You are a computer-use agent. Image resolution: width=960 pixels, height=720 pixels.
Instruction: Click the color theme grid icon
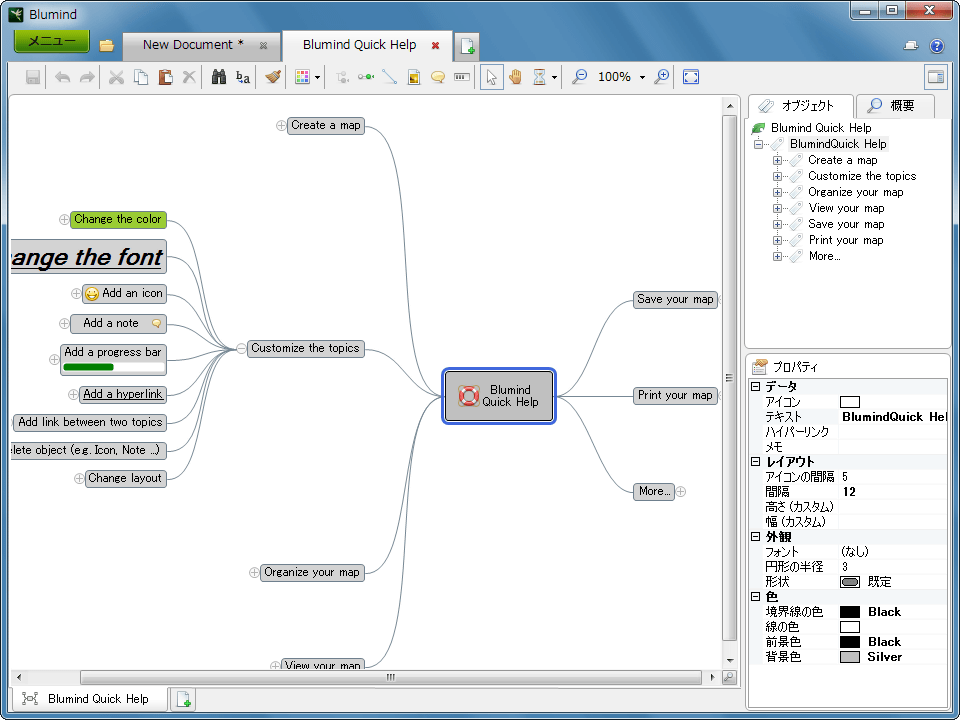[x=302, y=77]
